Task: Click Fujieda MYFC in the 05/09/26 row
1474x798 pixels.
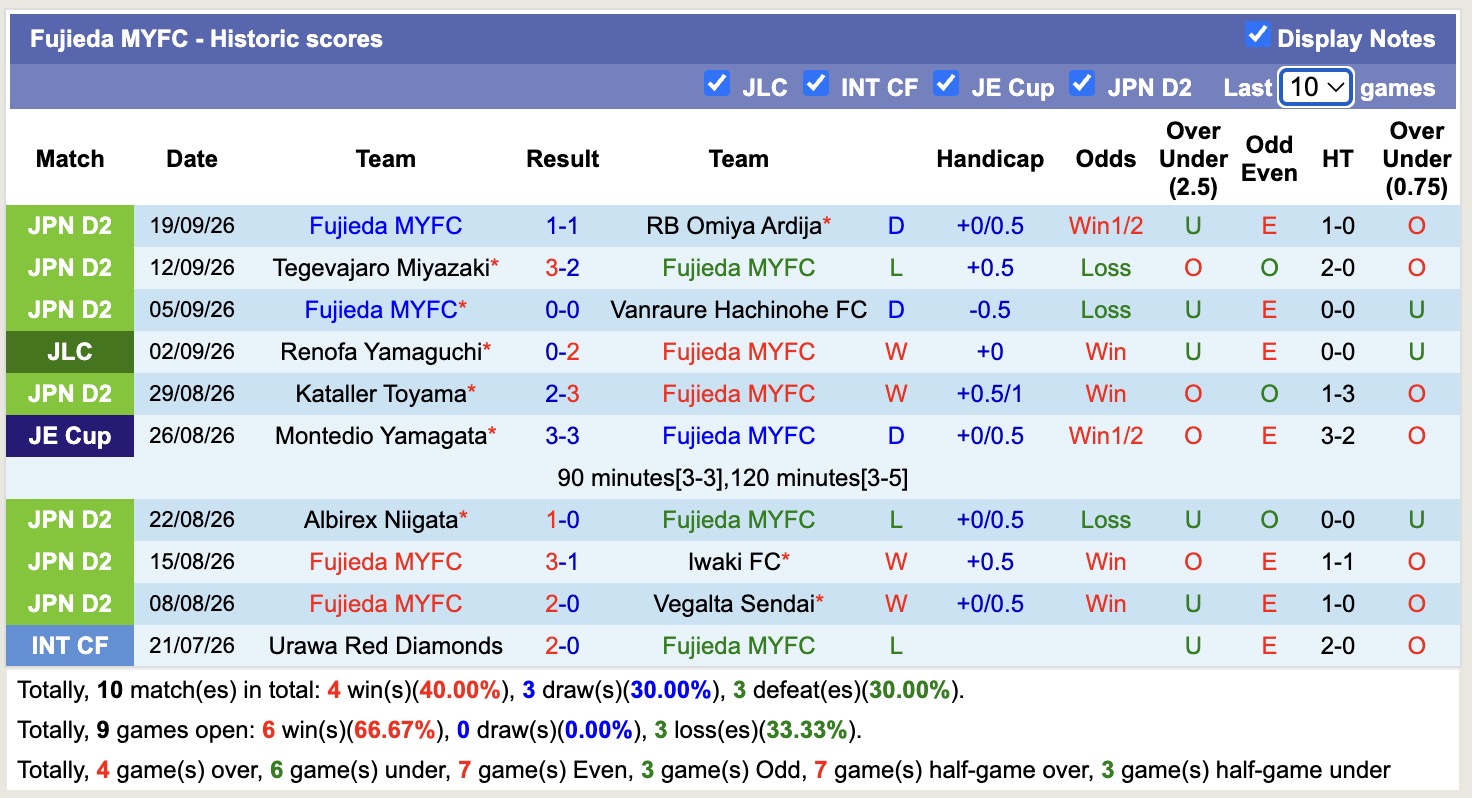Action: (381, 310)
